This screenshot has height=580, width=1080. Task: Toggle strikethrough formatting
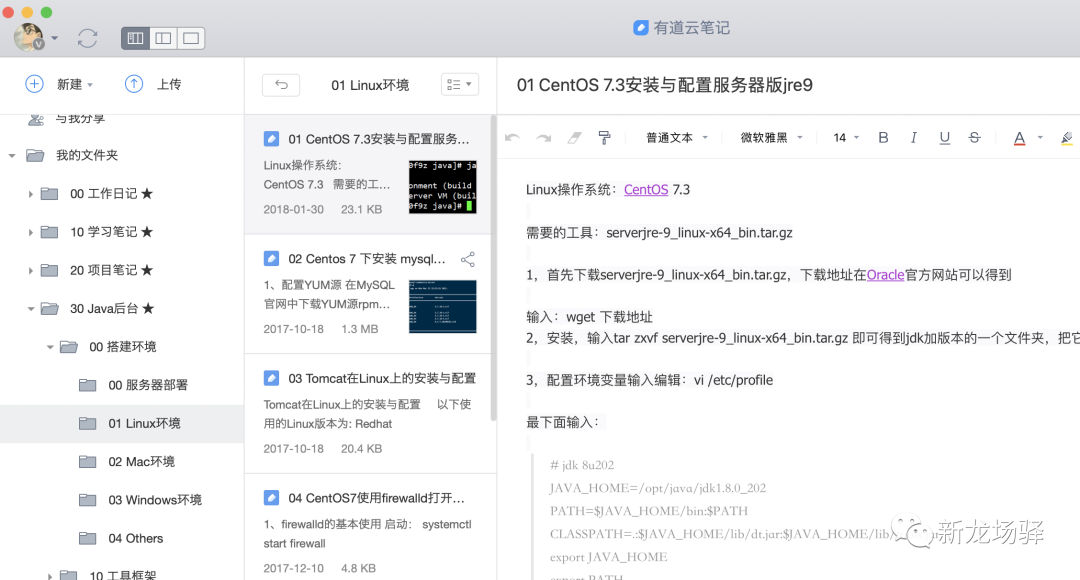click(974, 138)
